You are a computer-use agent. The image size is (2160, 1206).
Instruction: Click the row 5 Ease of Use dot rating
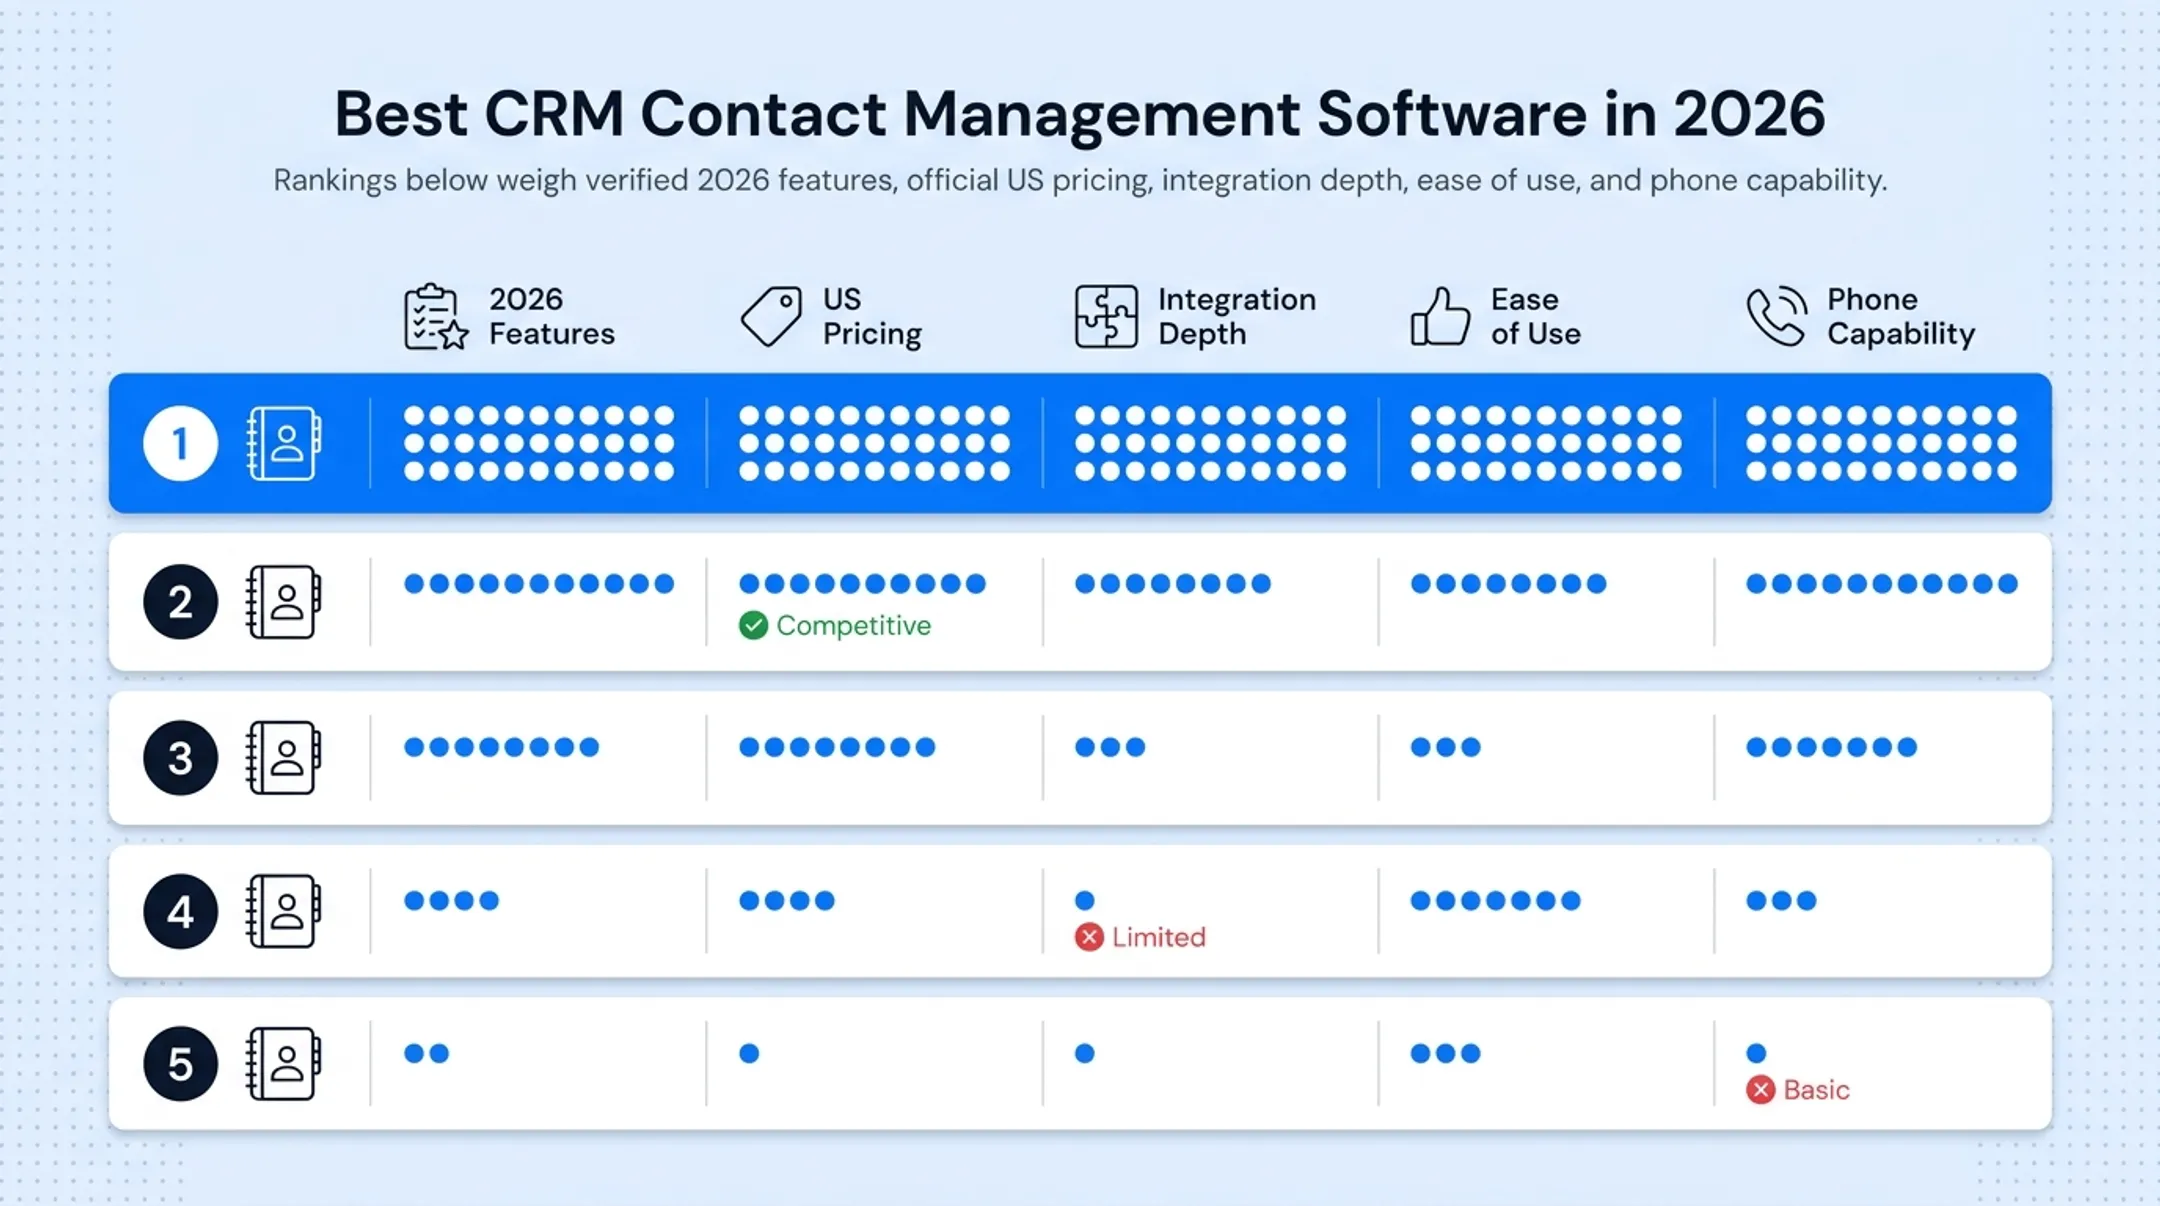tap(1445, 1053)
